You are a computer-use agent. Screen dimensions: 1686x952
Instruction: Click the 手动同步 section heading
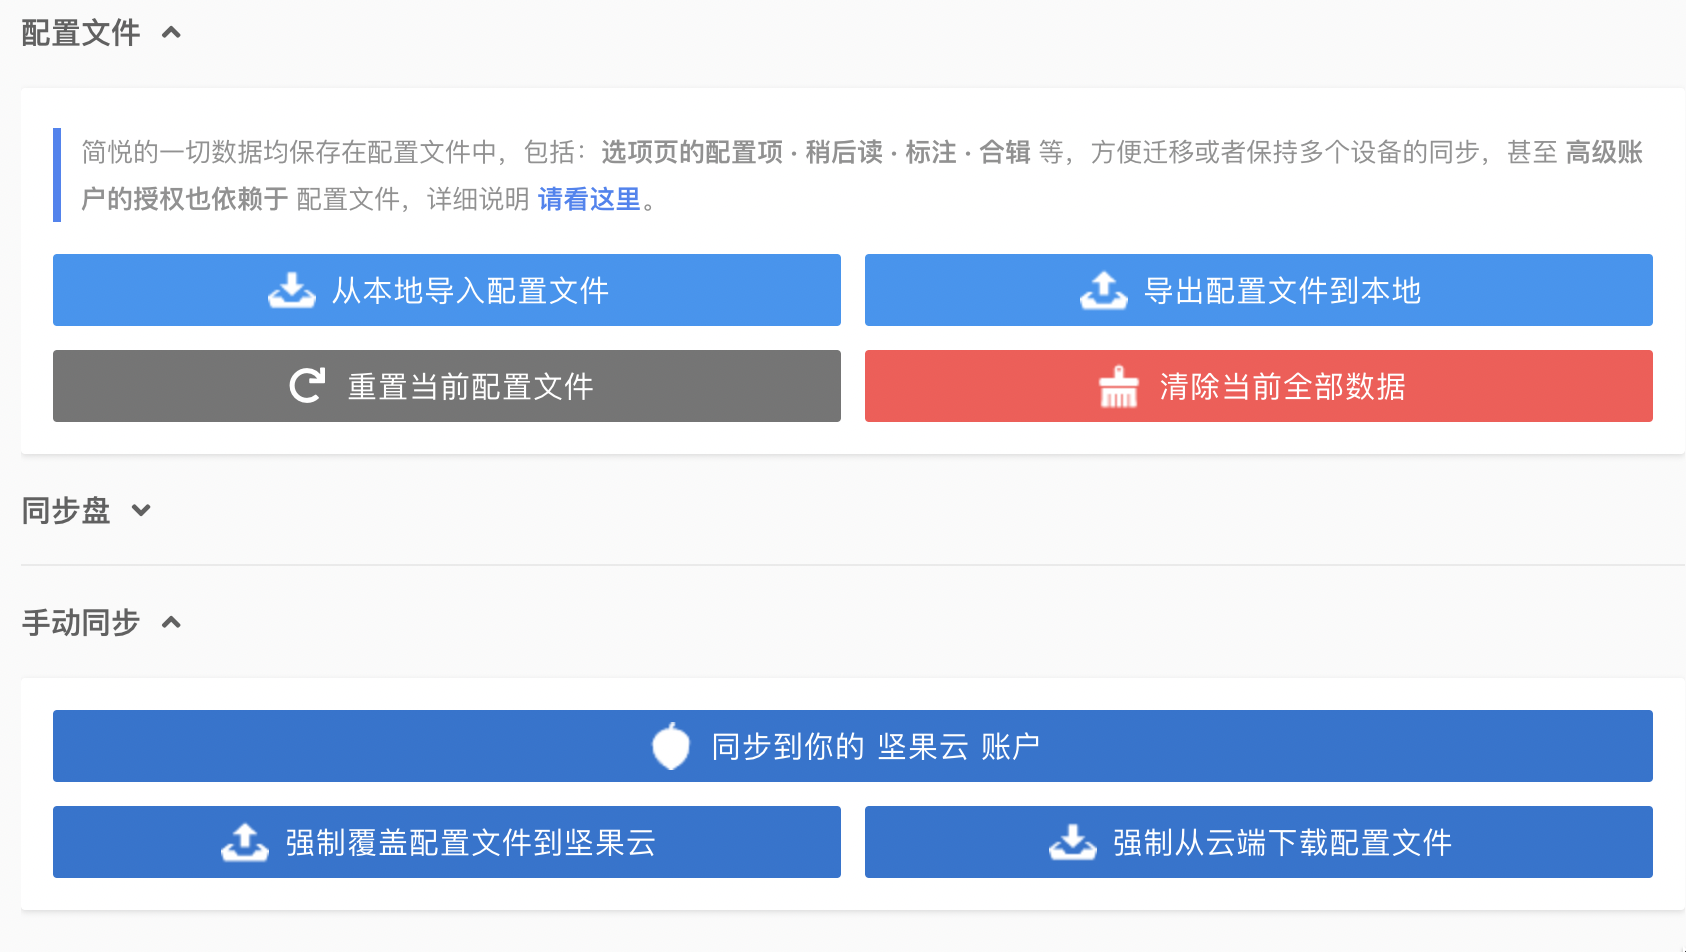coord(81,622)
